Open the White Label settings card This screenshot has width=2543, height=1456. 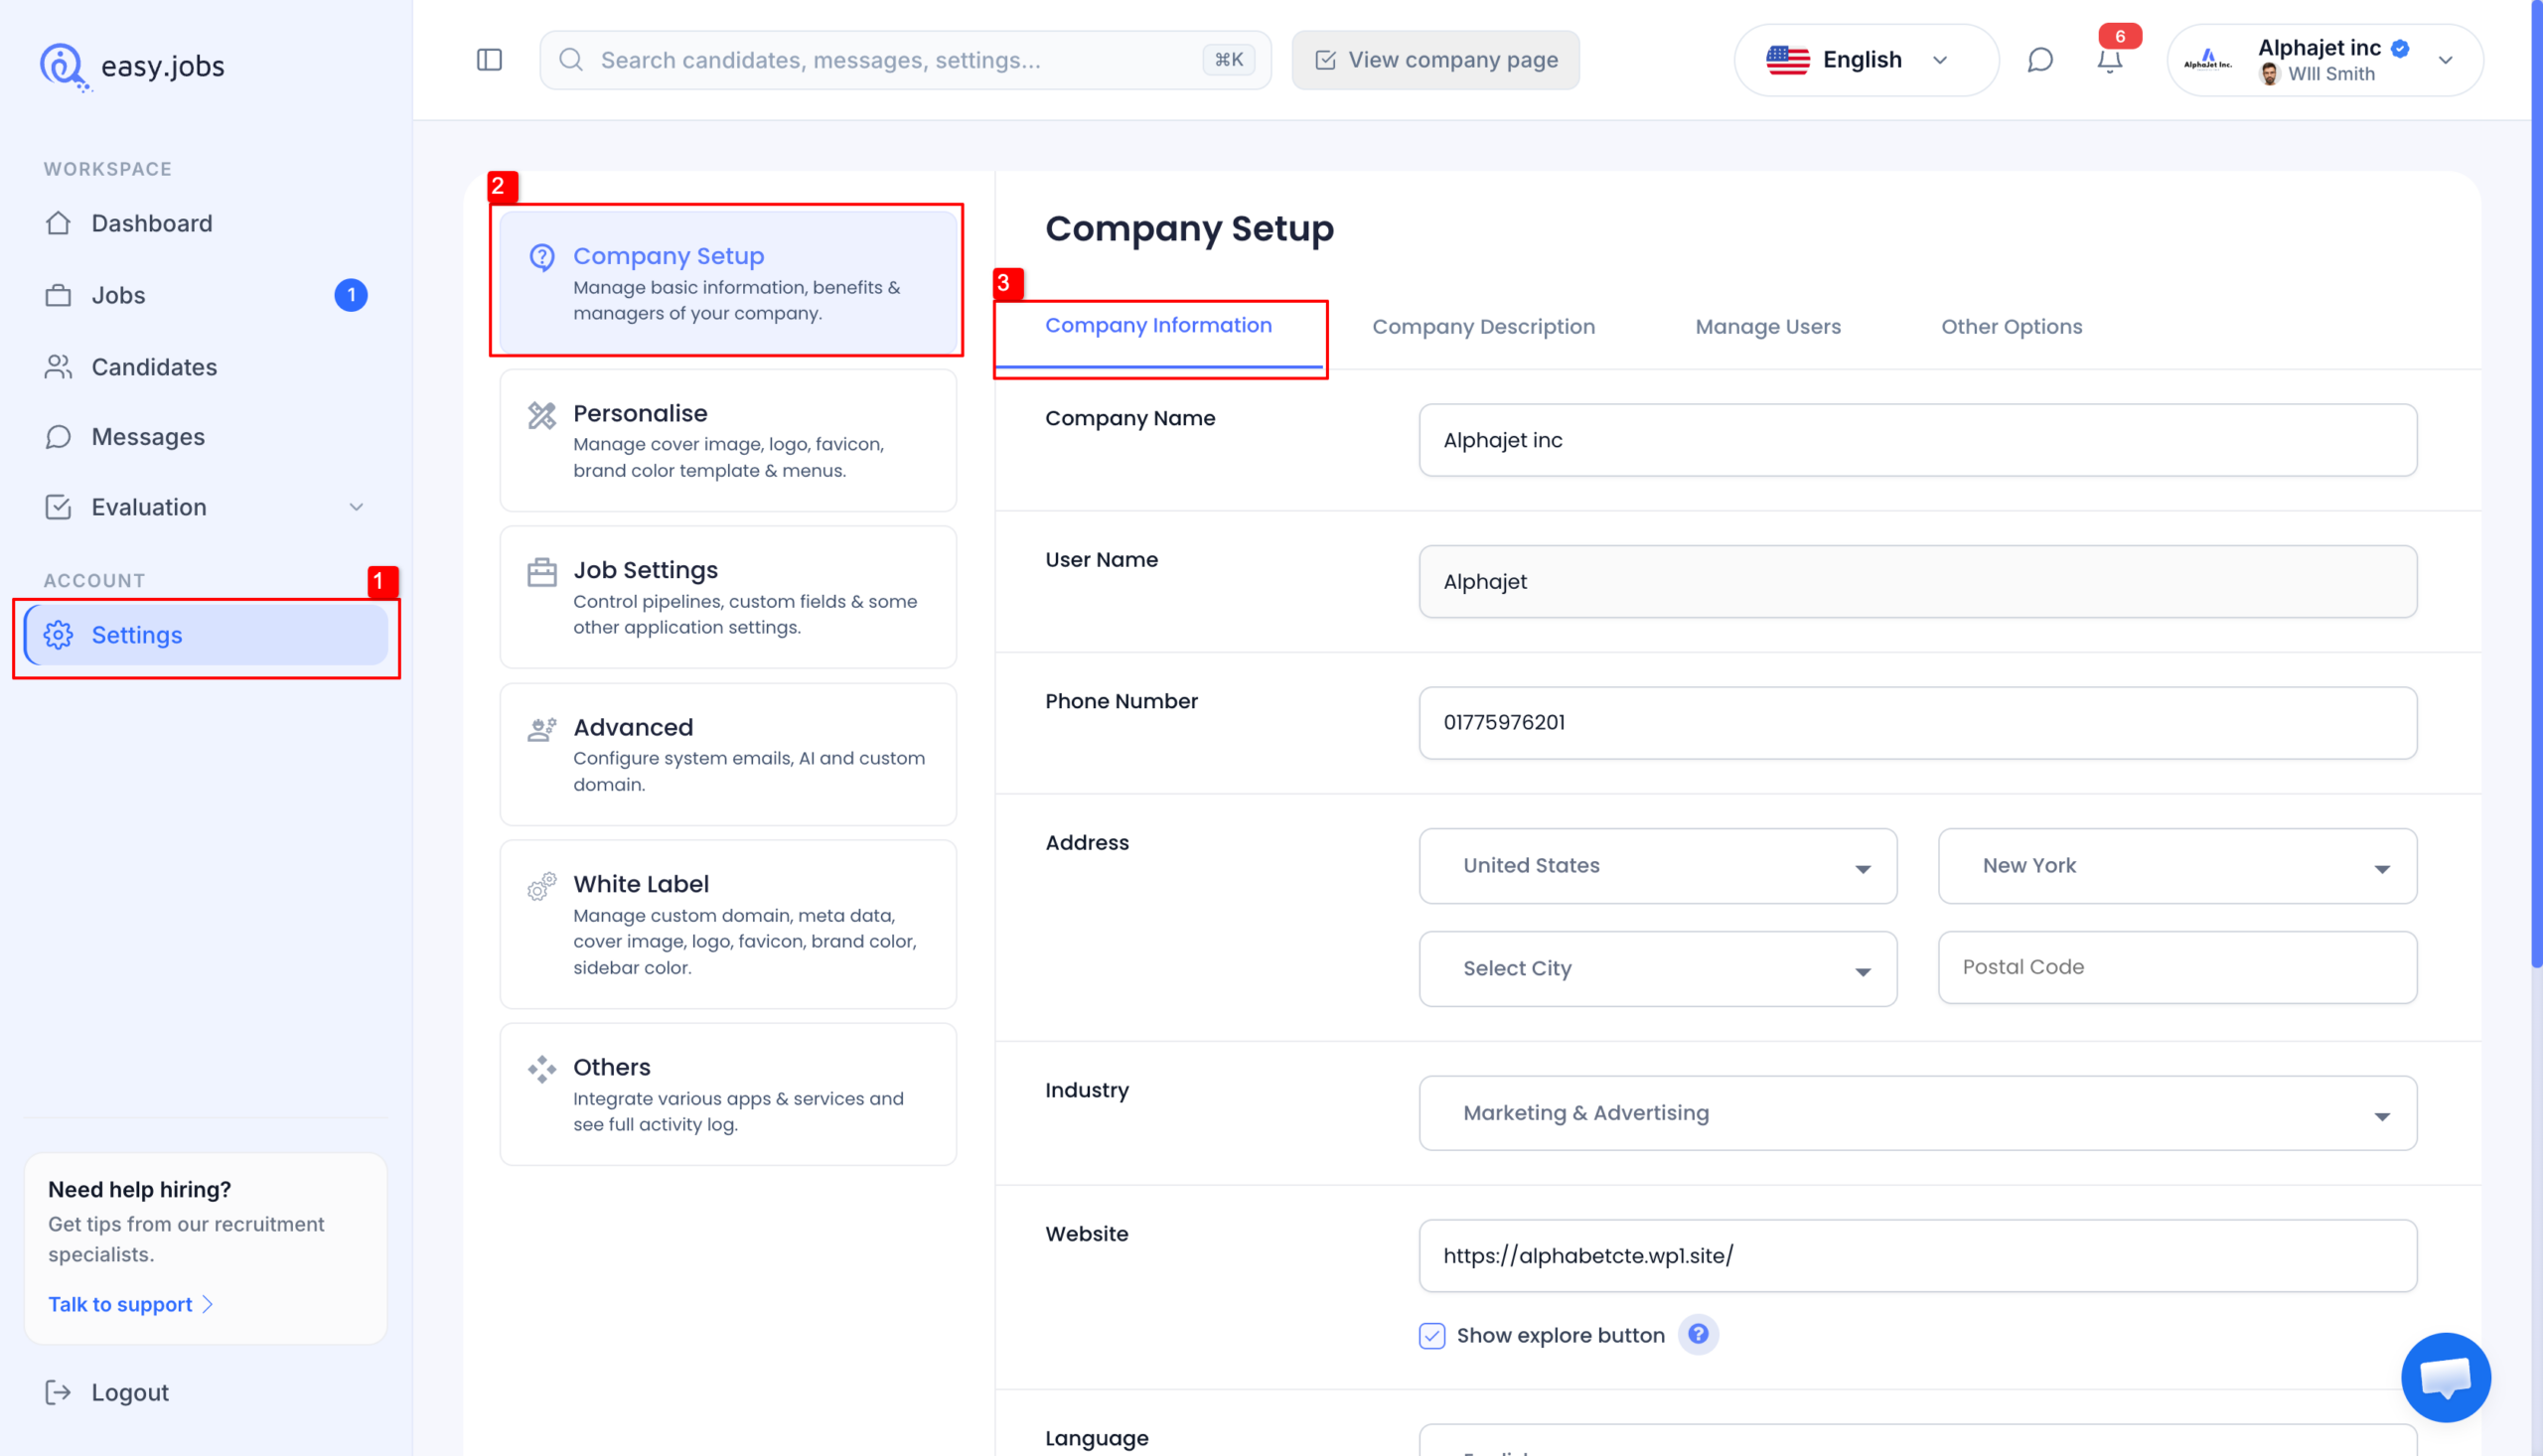(x=728, y=925)
